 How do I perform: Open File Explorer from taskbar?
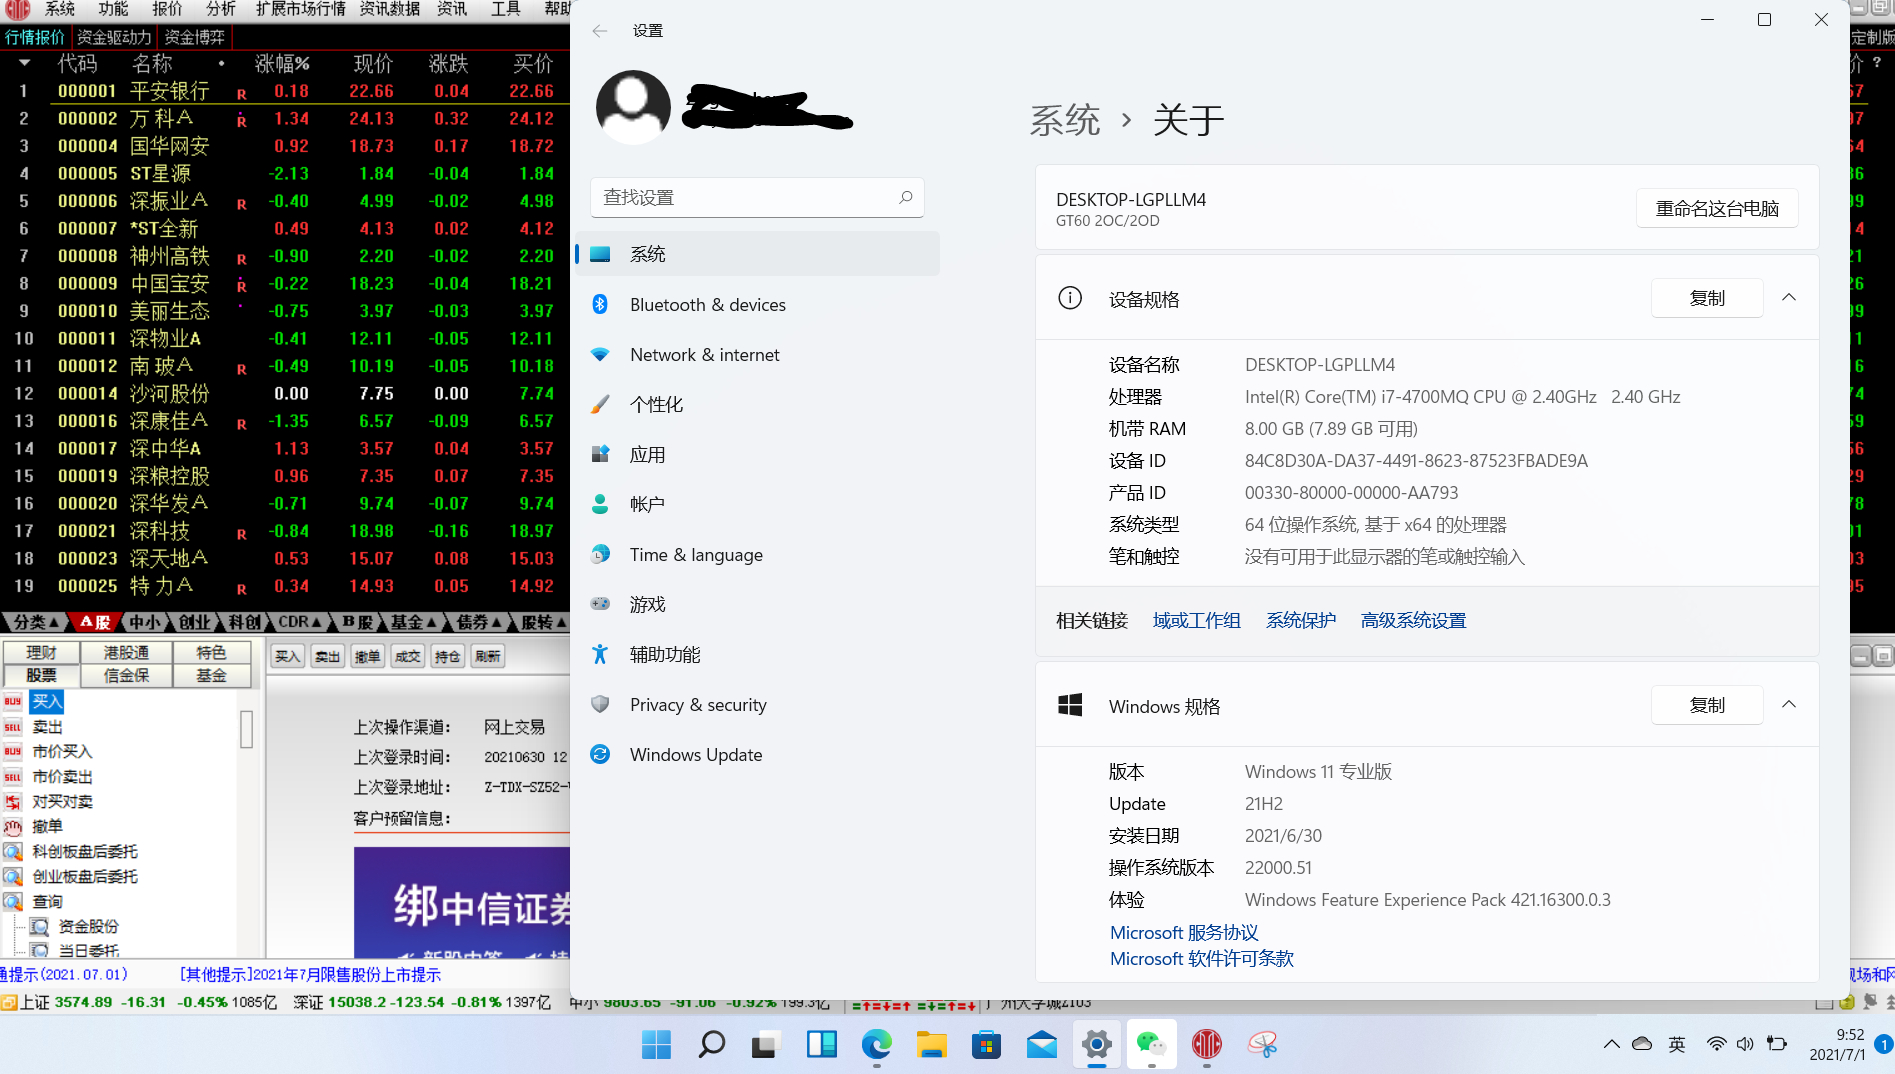coord(931,1045)
